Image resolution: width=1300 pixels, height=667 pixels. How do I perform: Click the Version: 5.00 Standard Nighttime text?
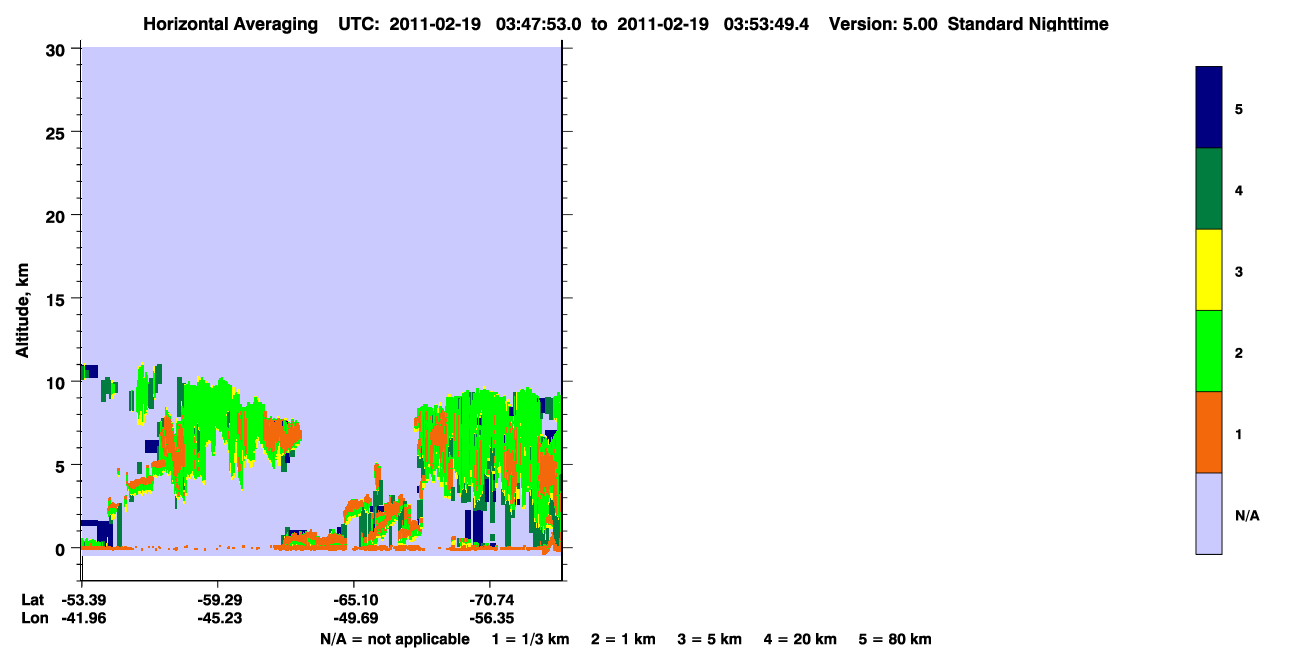[968, 23]
